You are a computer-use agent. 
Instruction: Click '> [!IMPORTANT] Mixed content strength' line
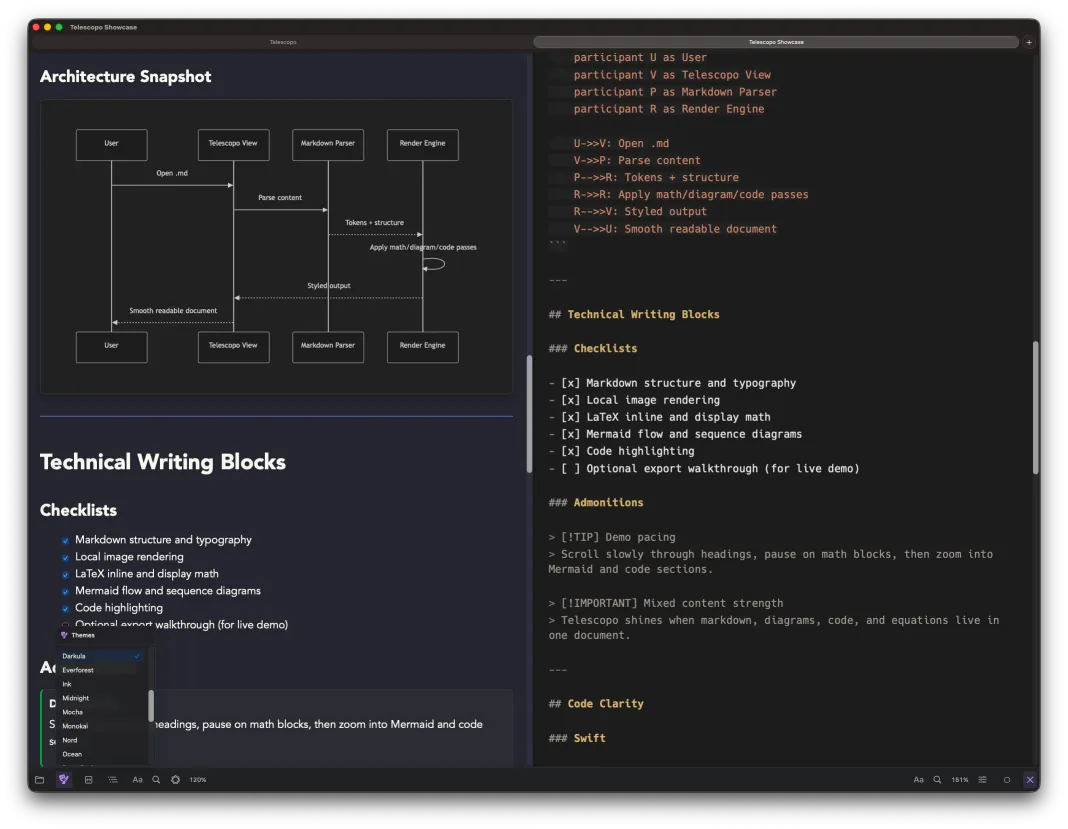(666, 603)
